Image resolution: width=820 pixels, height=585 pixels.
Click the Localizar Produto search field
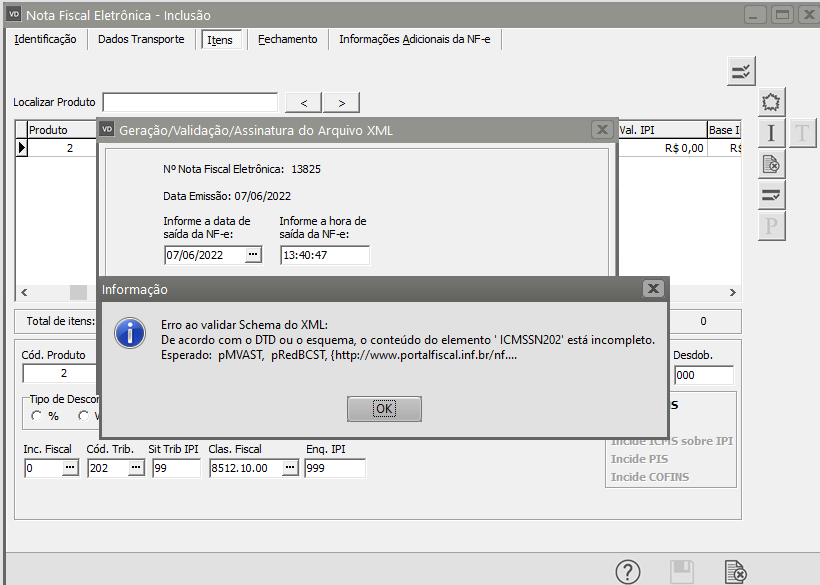point(190,102)
